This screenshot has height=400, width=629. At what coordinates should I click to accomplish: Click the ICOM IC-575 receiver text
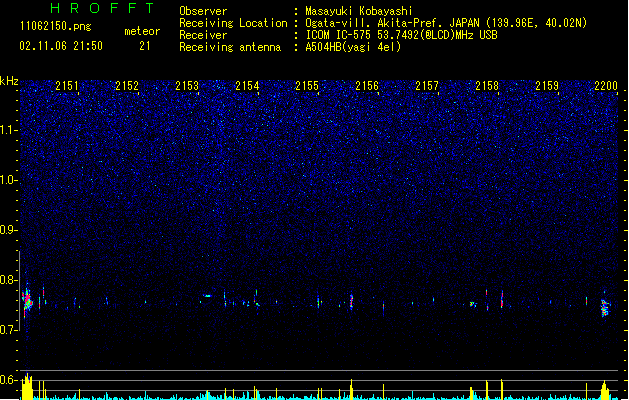[402, 35]
